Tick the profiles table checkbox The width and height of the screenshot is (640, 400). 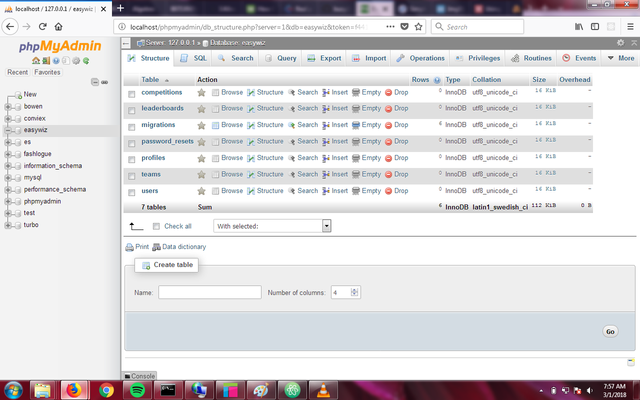point(131,160)
